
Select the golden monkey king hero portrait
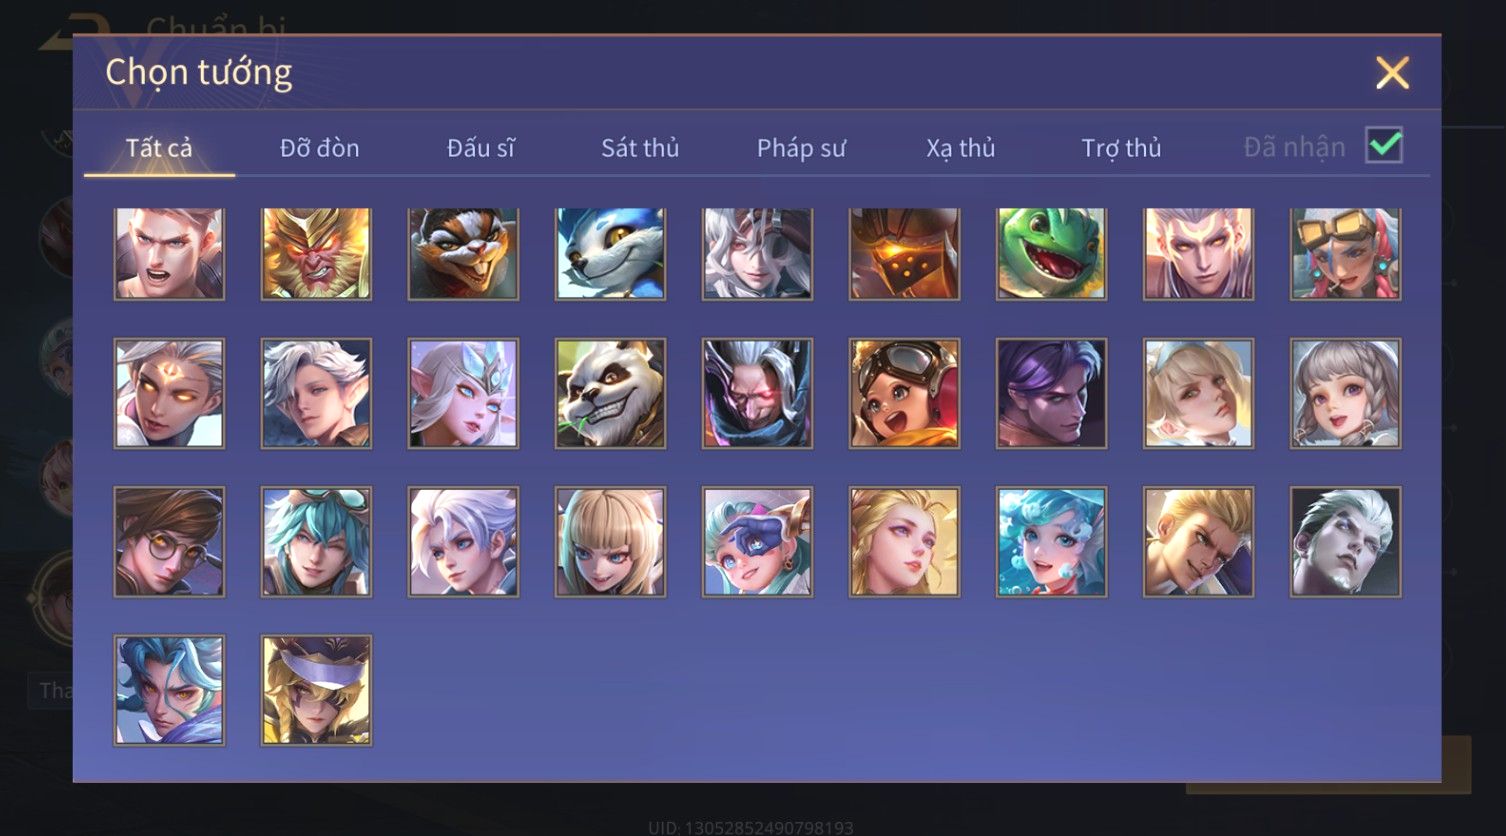tap(316, 254)
